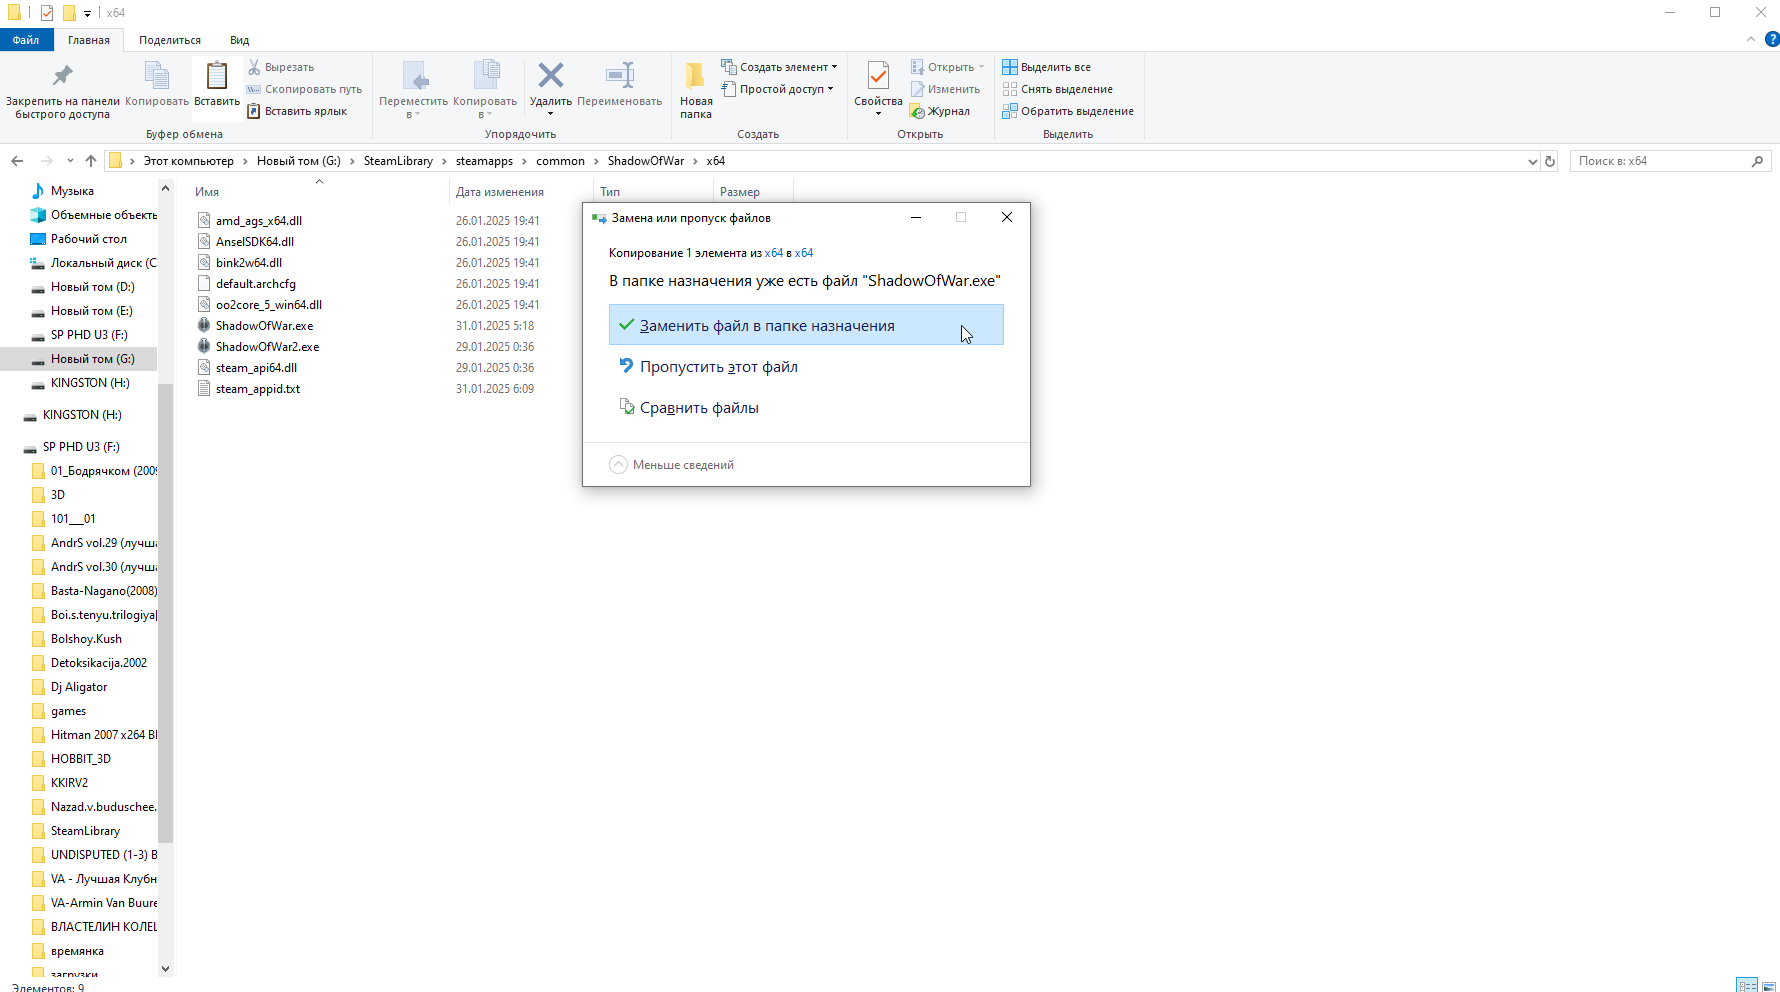1780x992 pixels.
Task: Click the Cut scissors icon
Action: click(254, 67)
